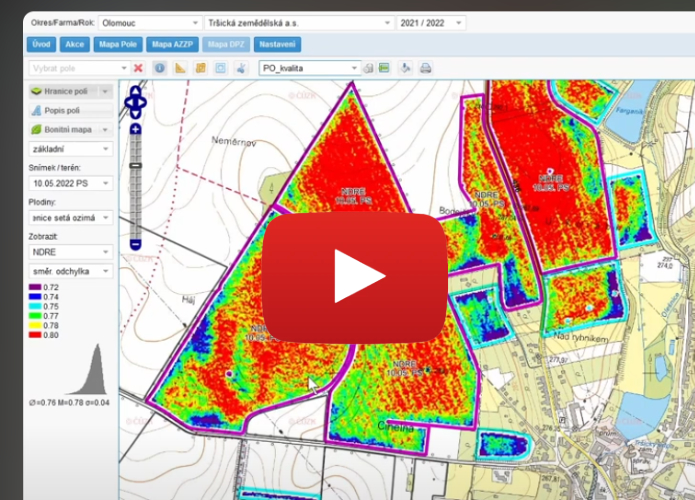
Task: Open the 2021 / 2022 year dropdown
Action: tap(431, 23)
